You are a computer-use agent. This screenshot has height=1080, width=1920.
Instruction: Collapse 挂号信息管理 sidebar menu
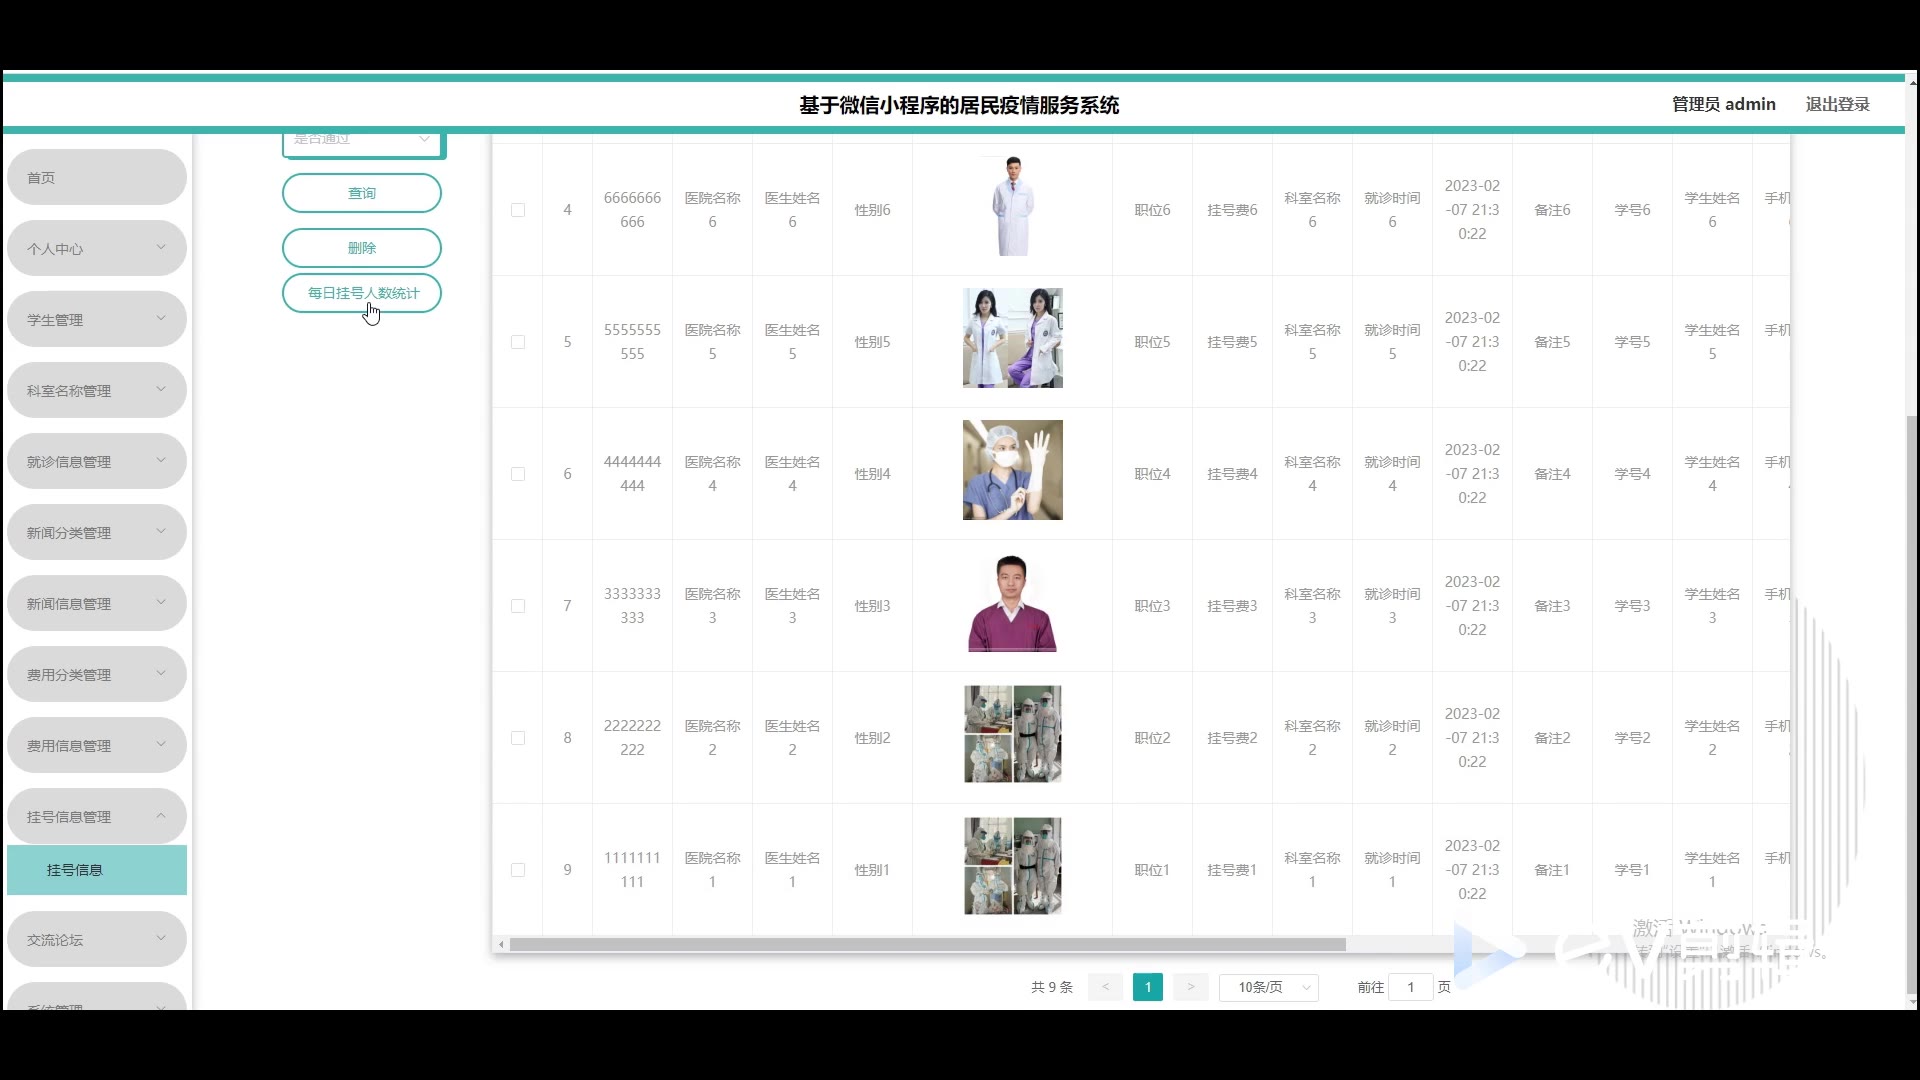pos(96,816)
